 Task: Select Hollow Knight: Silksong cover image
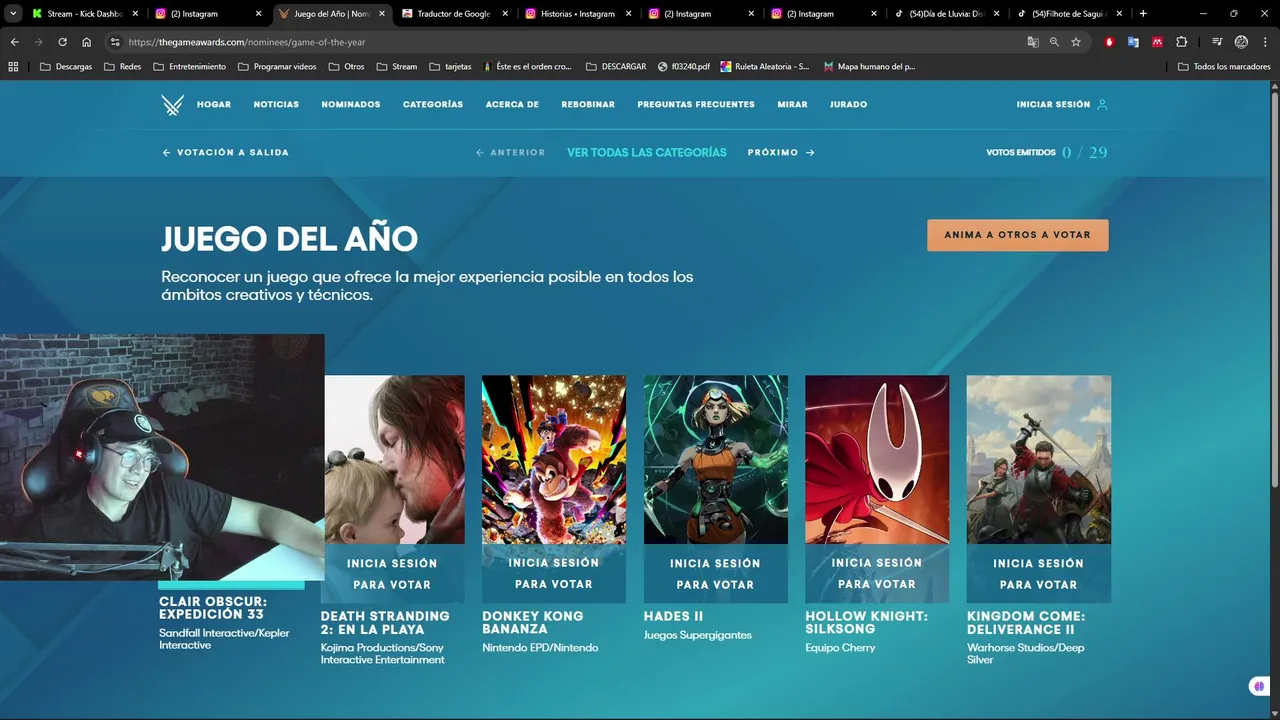point(877,459)
